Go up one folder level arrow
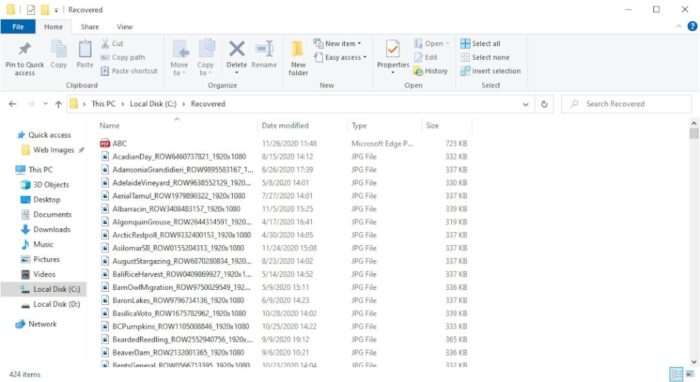 (x=58, y=104)
